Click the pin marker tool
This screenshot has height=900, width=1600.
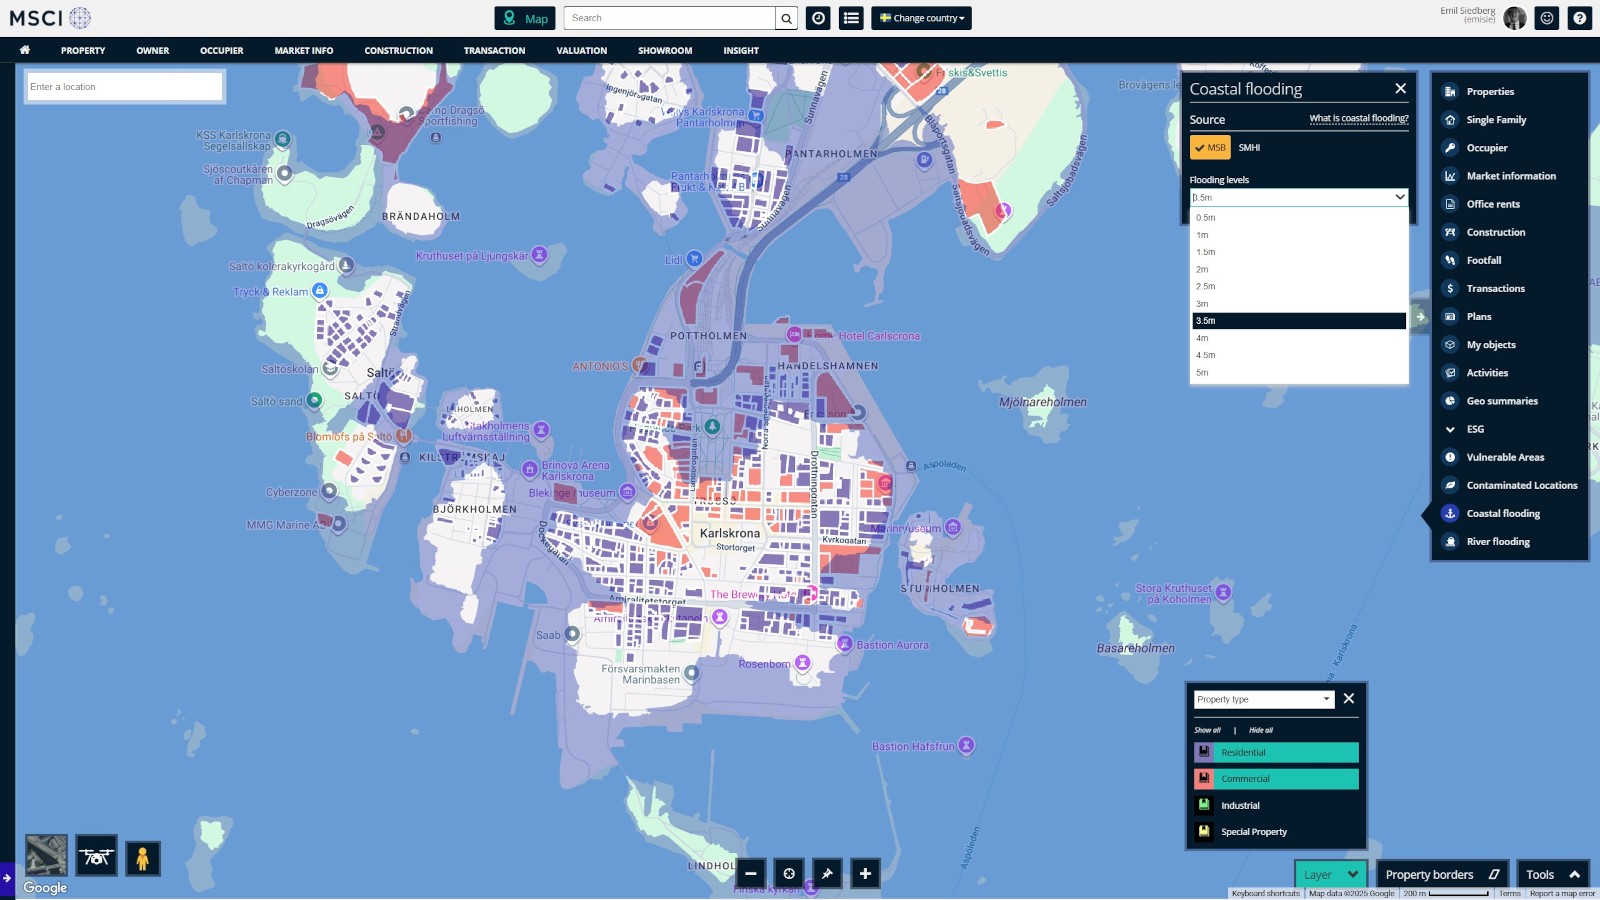(x=827, y=873)
